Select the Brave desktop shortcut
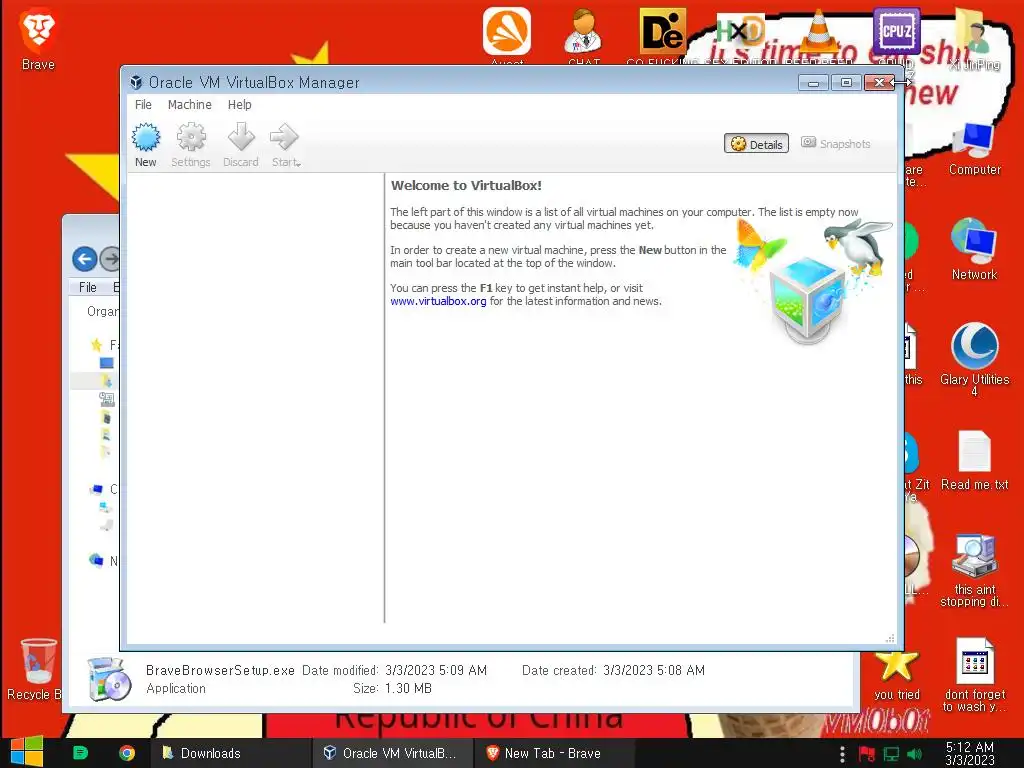This screenshot has width=1024, height=768. pos(38,39)
